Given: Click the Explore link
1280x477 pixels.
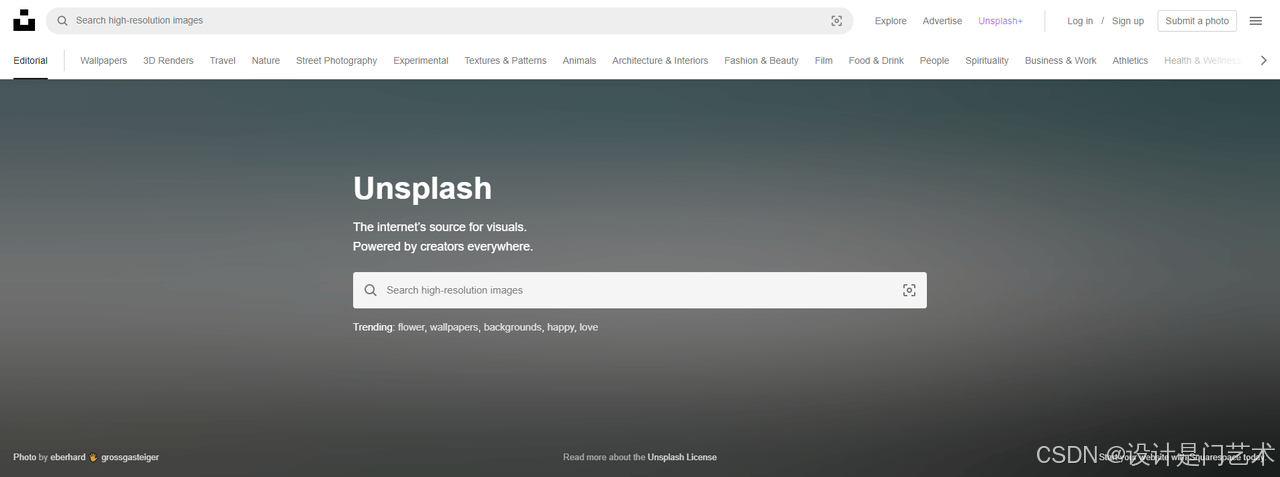Looking at the screenshot, I should point(891,21).
